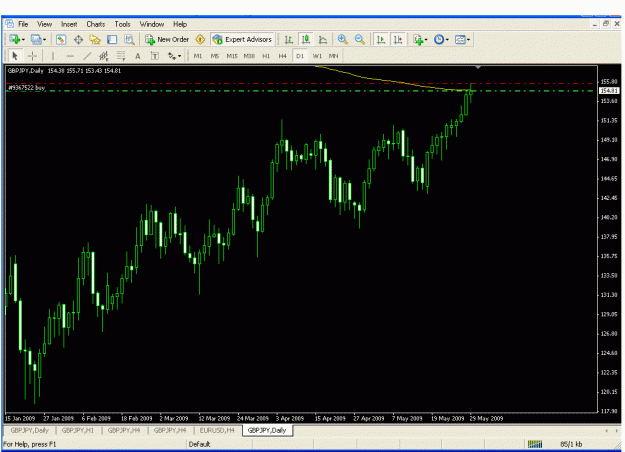Toggle the Terminal window icon

click(x=112, y=39)
